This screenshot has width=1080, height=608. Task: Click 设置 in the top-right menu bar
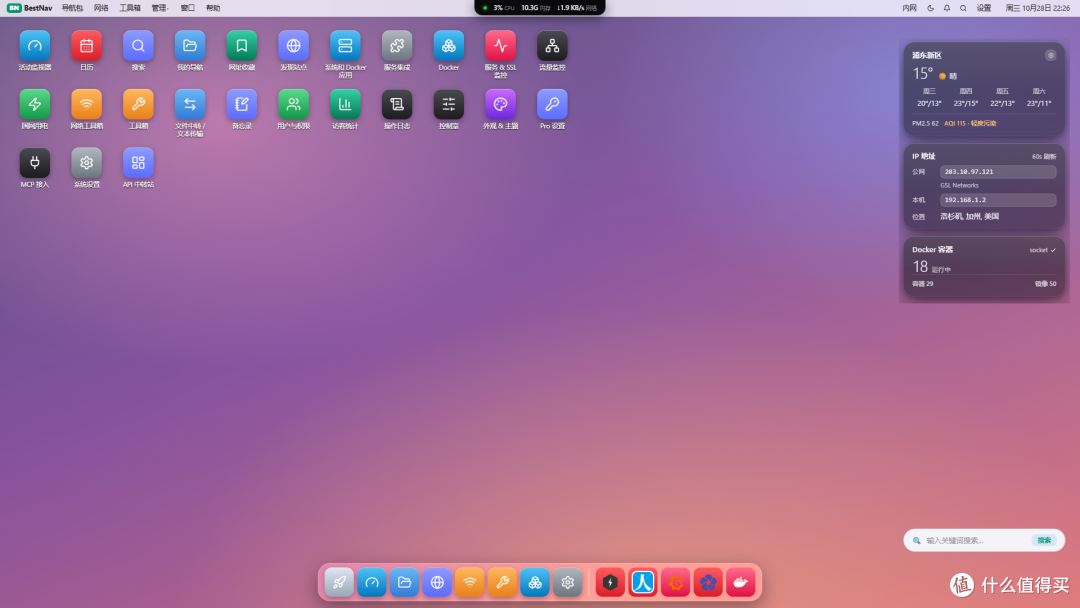coord(984,8)
